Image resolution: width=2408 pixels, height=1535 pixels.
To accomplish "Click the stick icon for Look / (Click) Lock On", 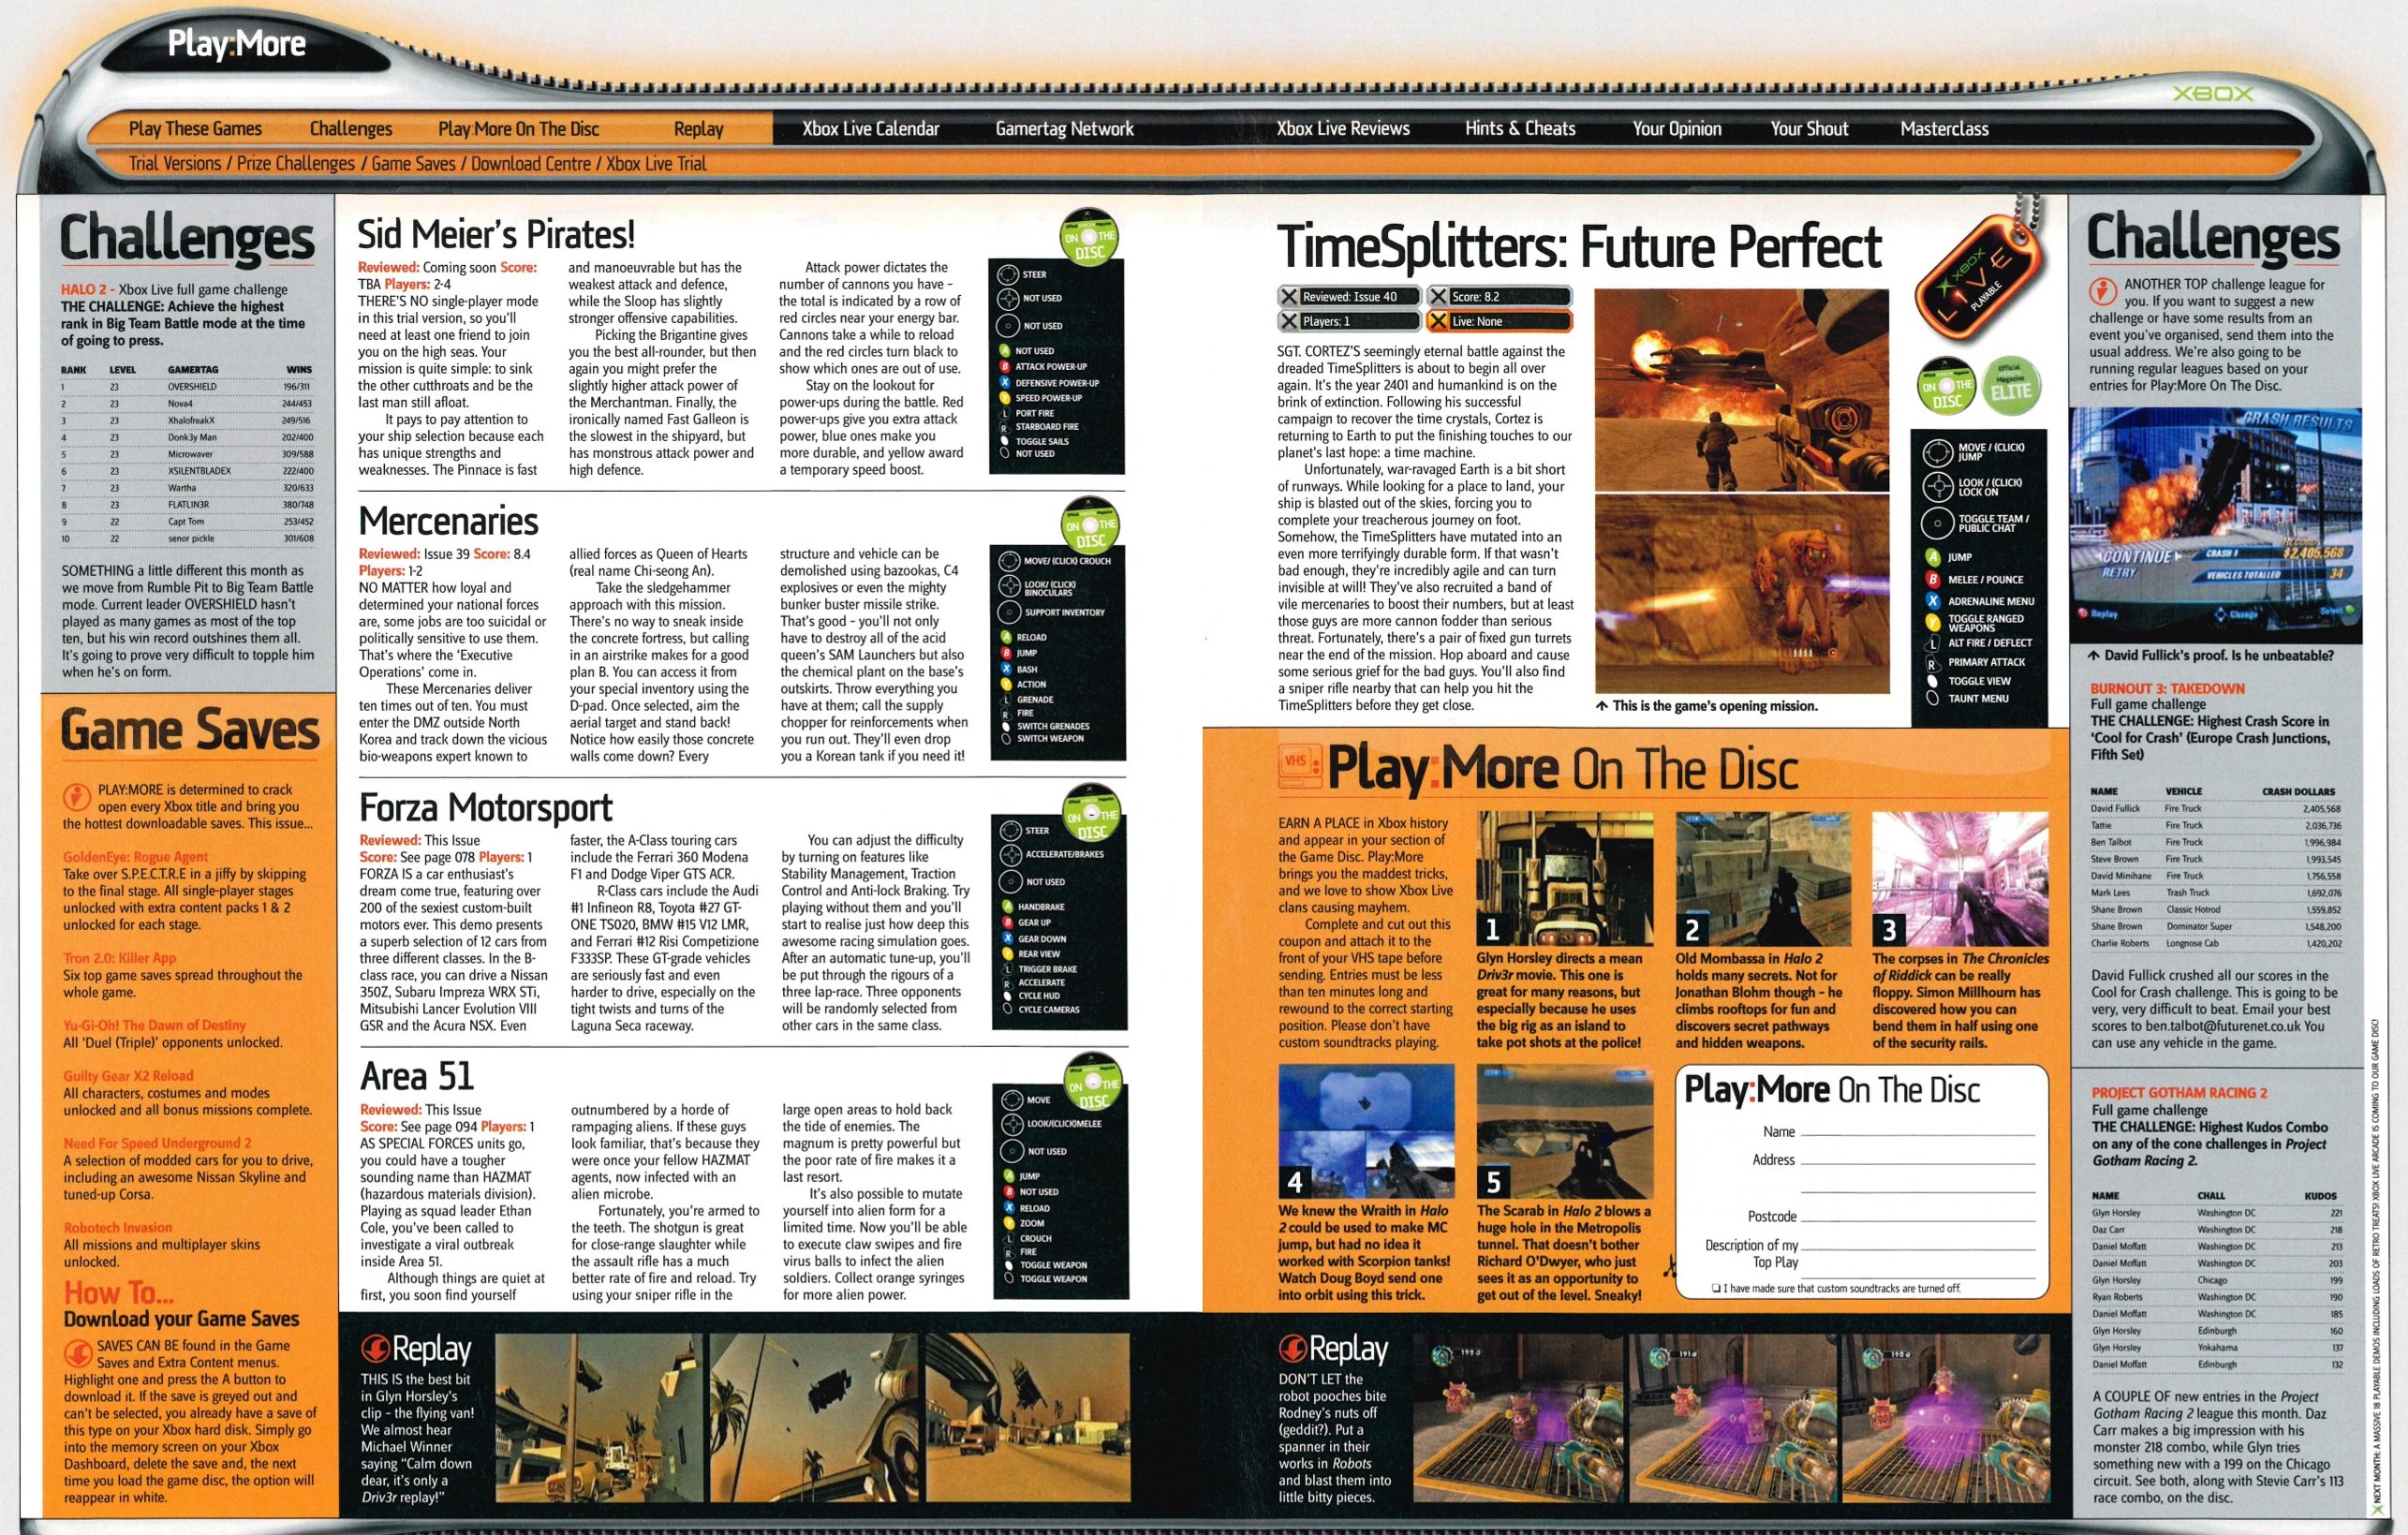I will click(x=1937, y=487).
